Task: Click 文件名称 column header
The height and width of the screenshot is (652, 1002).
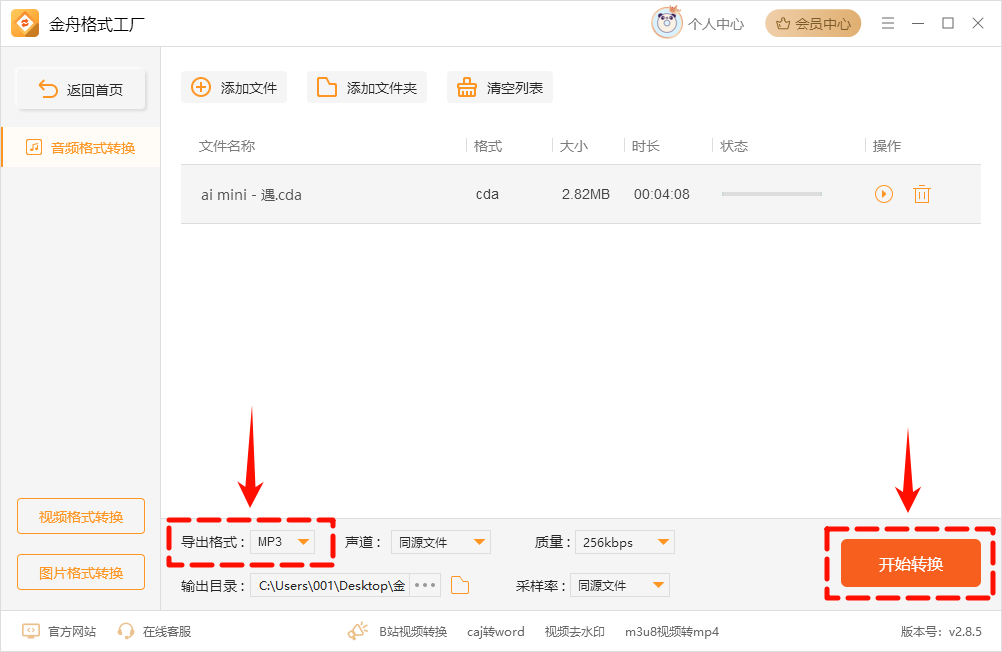Action: [227, 146]
